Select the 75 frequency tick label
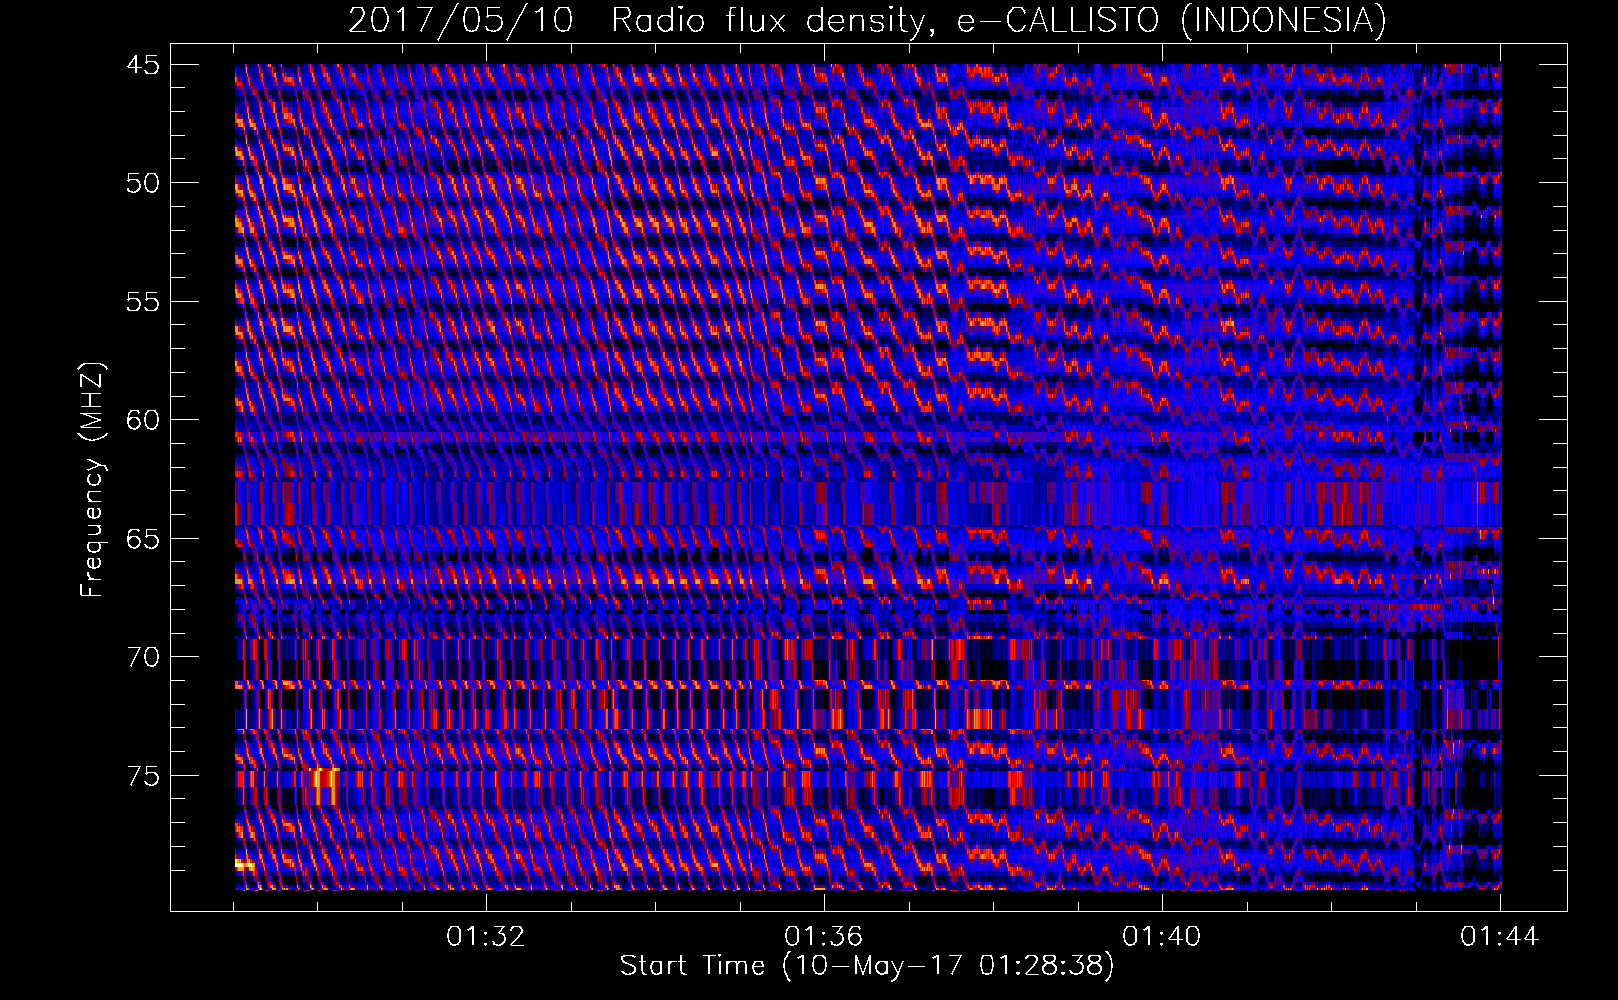 point(143,776)
